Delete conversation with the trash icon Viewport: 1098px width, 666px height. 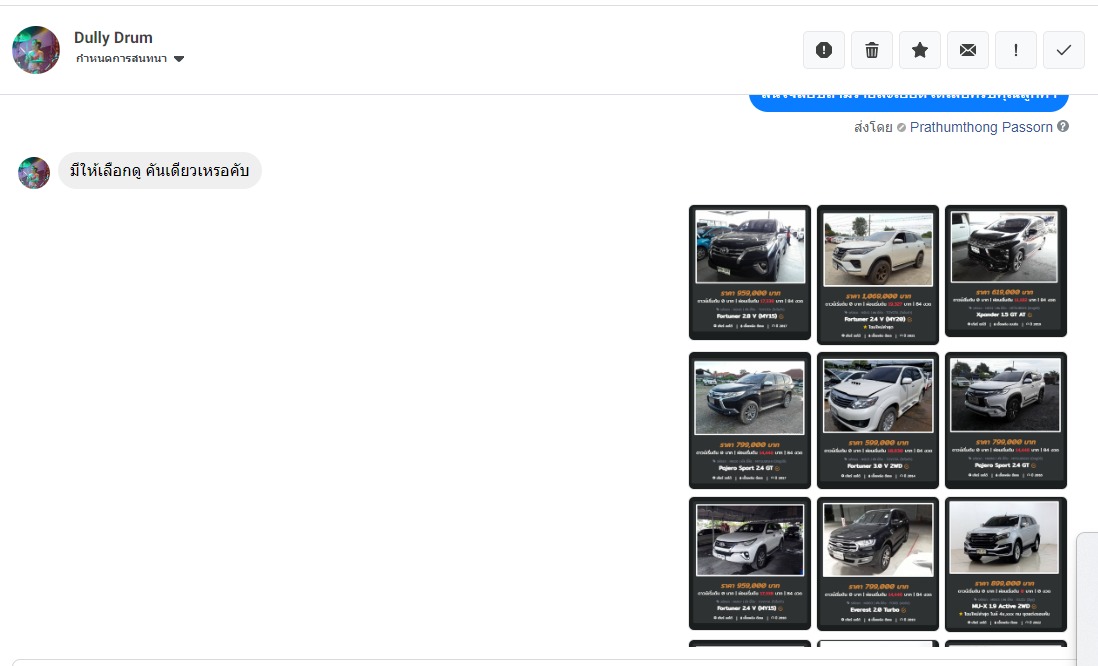(x=872, y=50)
